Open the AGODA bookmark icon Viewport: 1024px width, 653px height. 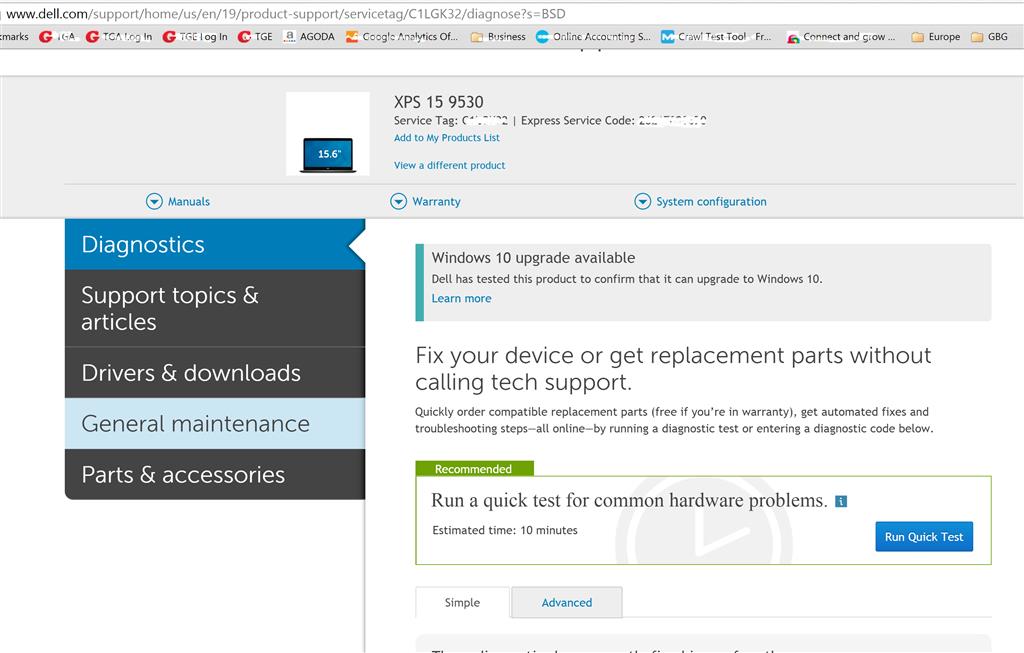click(x=289, y=37)
